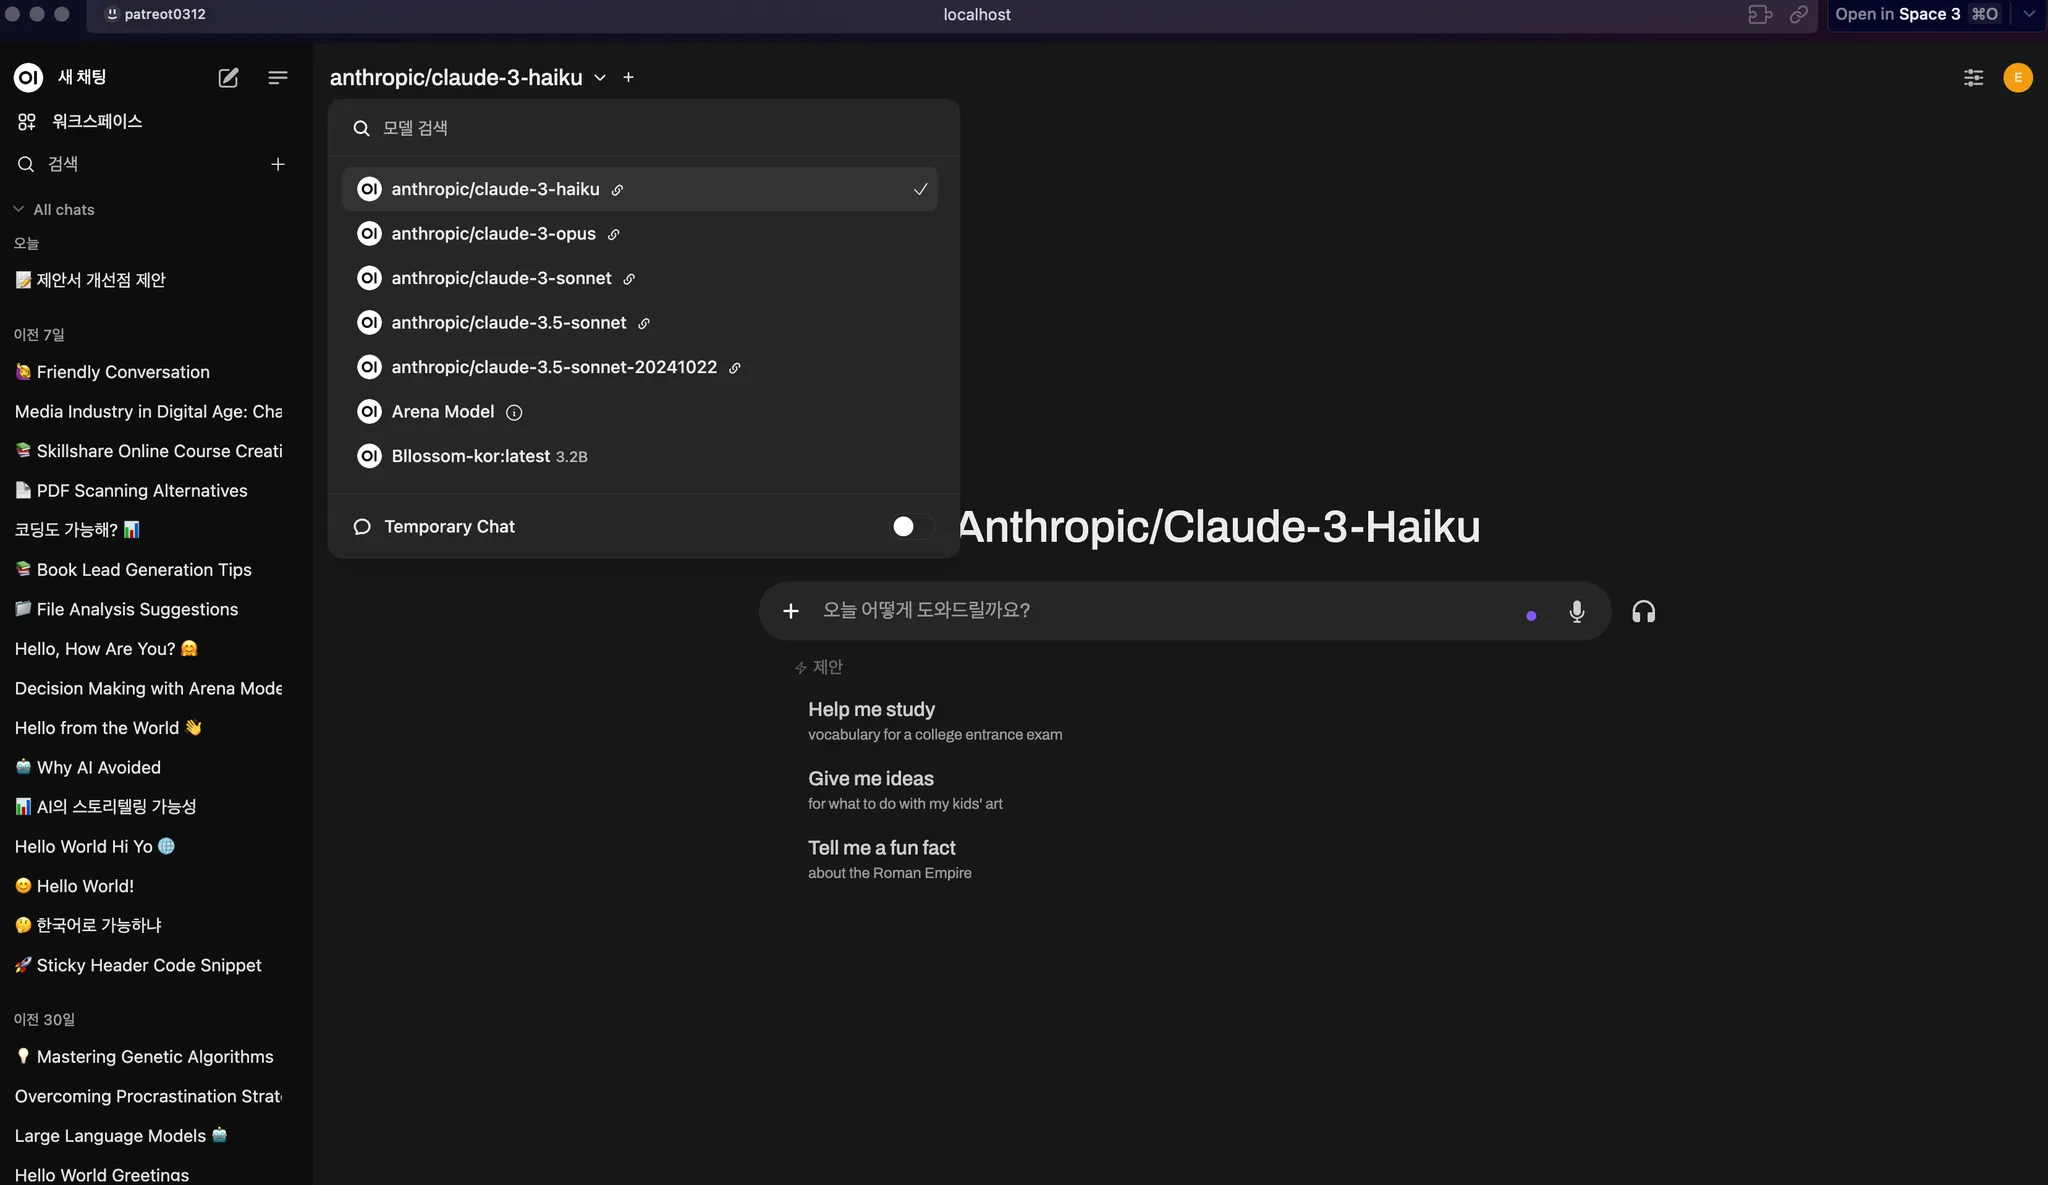
Task: Click the Help me study suggestion
Action: click(871, 710)
